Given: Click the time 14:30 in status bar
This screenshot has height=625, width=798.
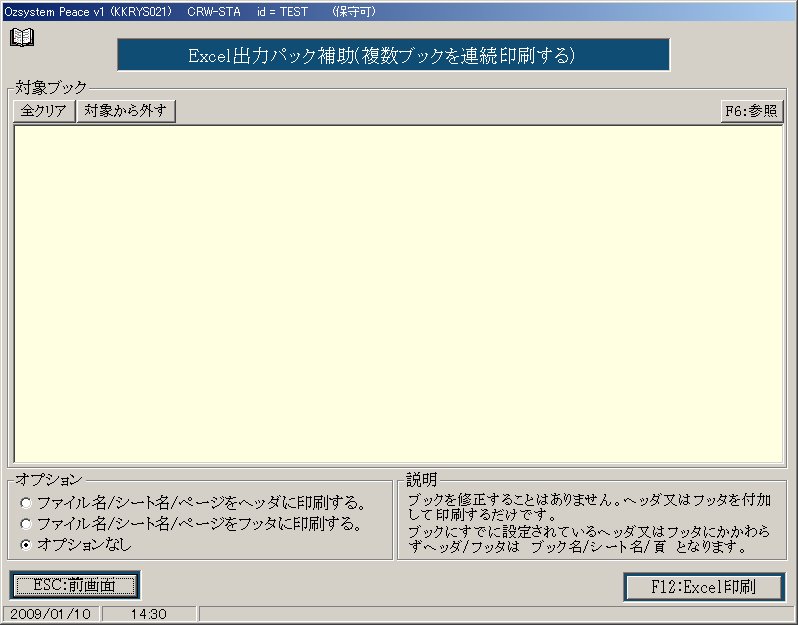Looking at the screenshot, I should (149, 614).
